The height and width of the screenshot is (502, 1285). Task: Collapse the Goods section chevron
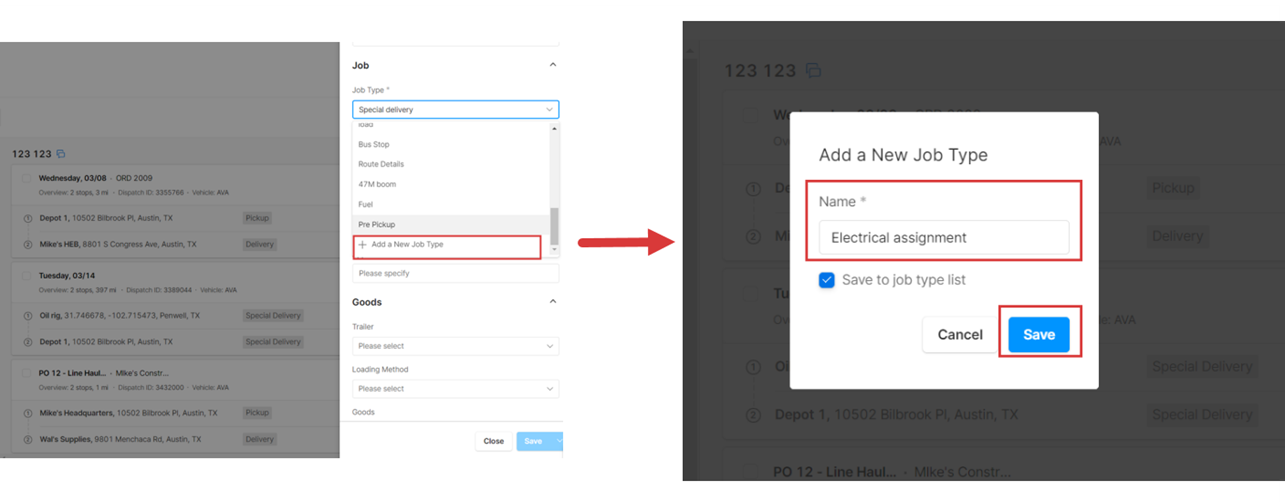(x=553, y=302)
